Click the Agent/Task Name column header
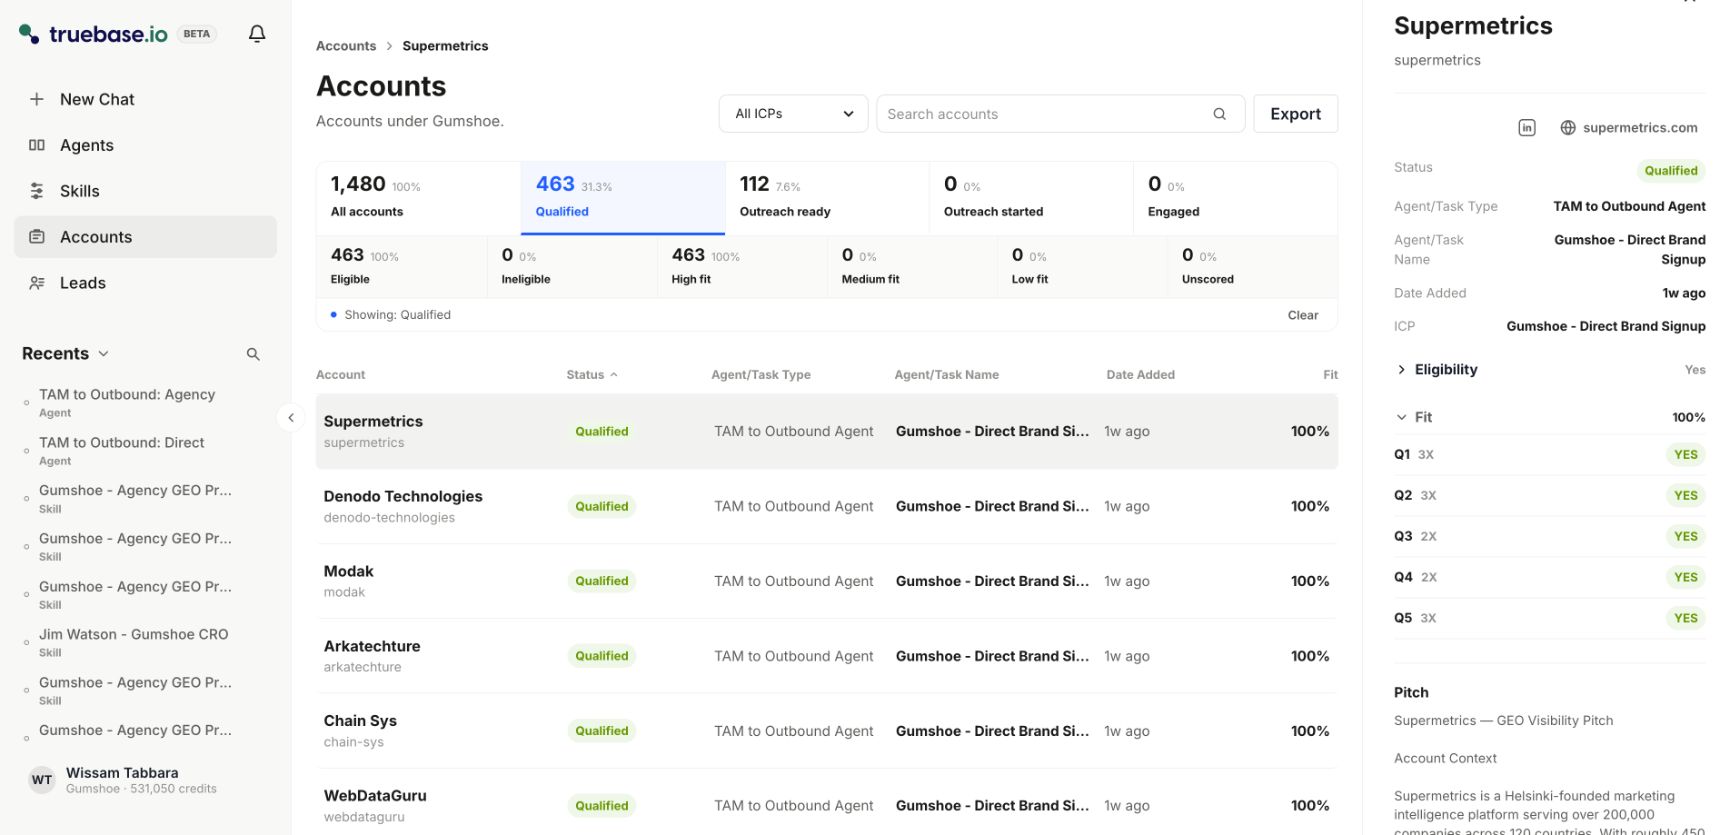1730x835 pixels. point(947,375)
